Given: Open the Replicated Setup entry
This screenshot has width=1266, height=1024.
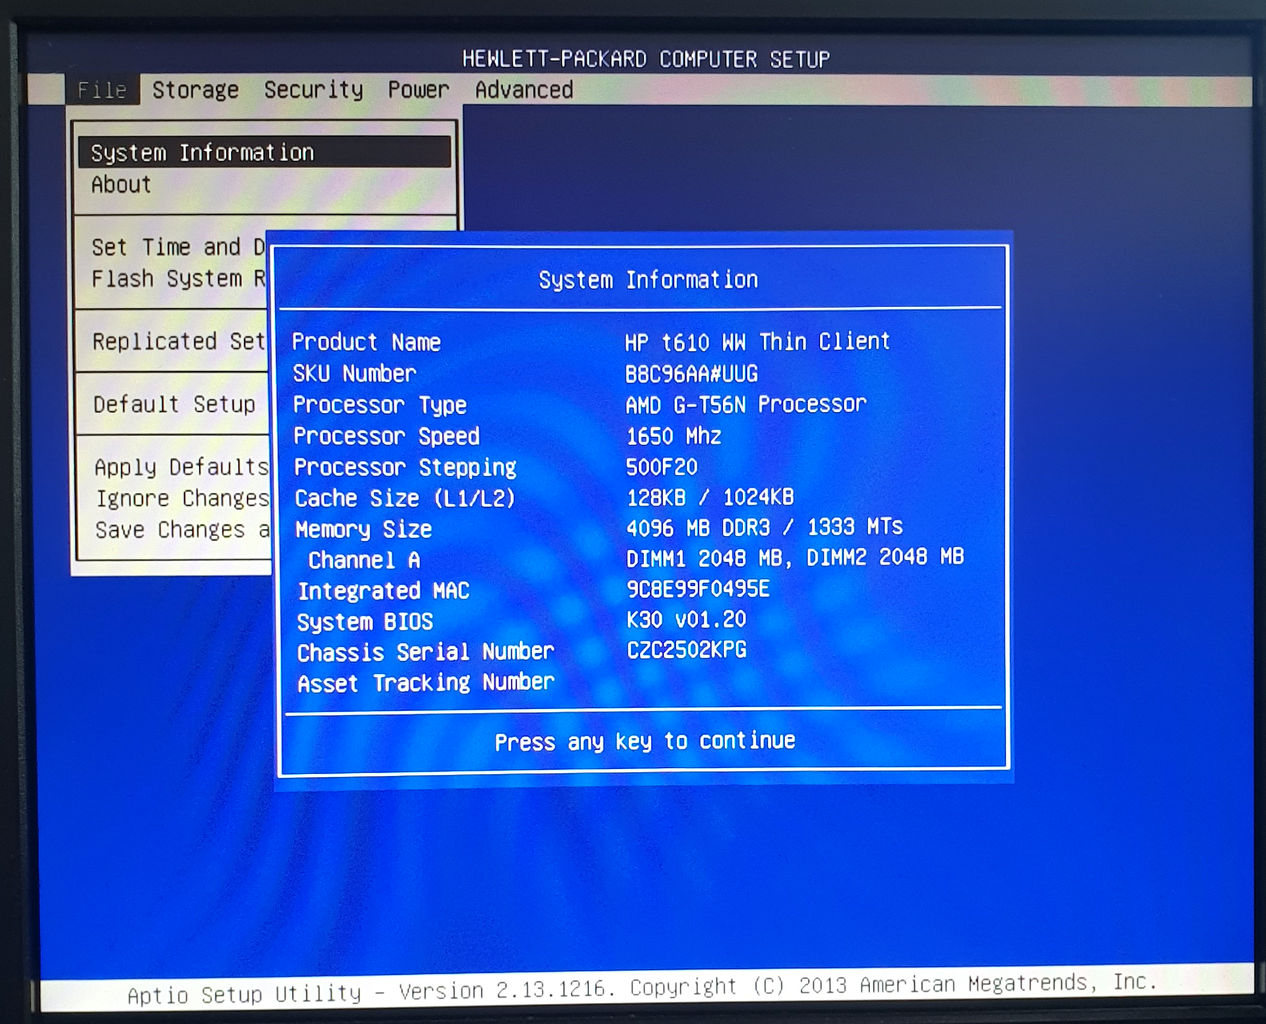Looking at the screenshot, I should (x=176, y=342).
